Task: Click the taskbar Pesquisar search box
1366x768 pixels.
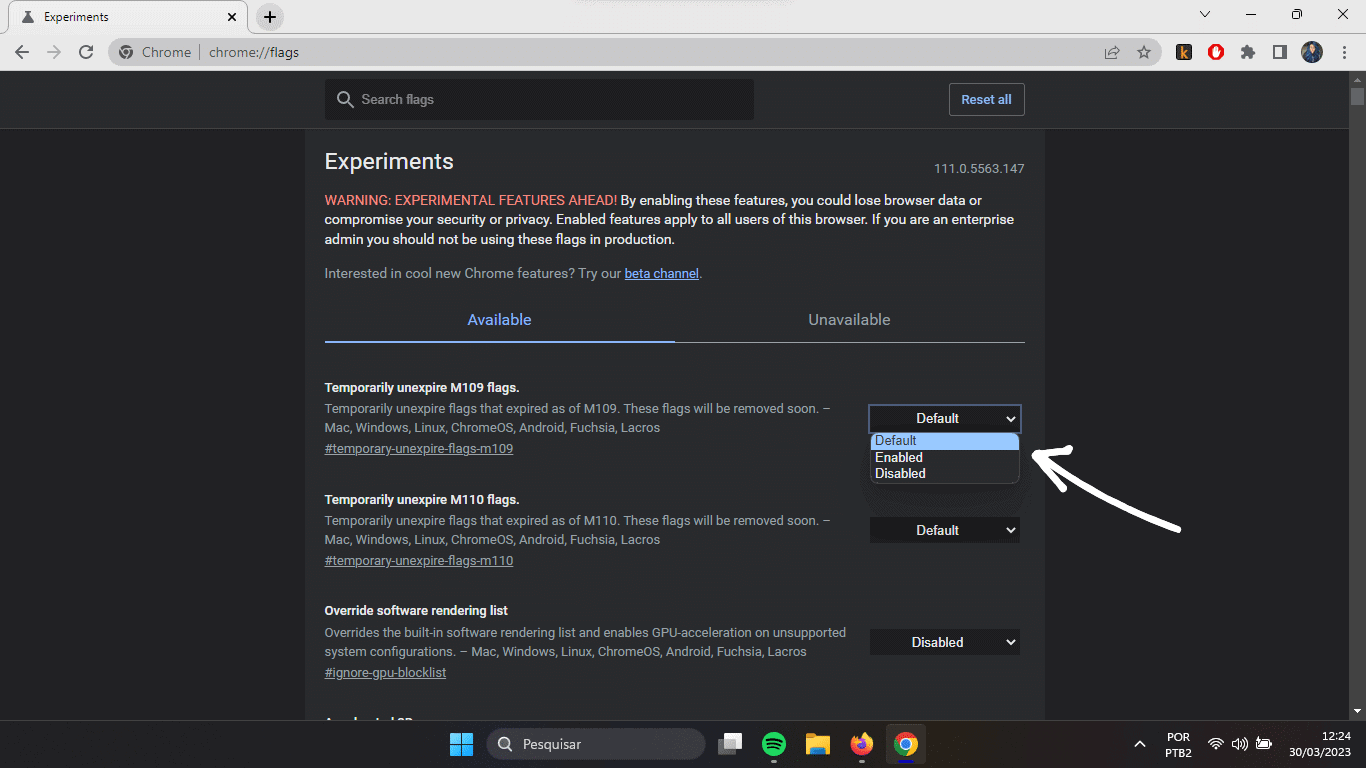Action: coord(596,744)
